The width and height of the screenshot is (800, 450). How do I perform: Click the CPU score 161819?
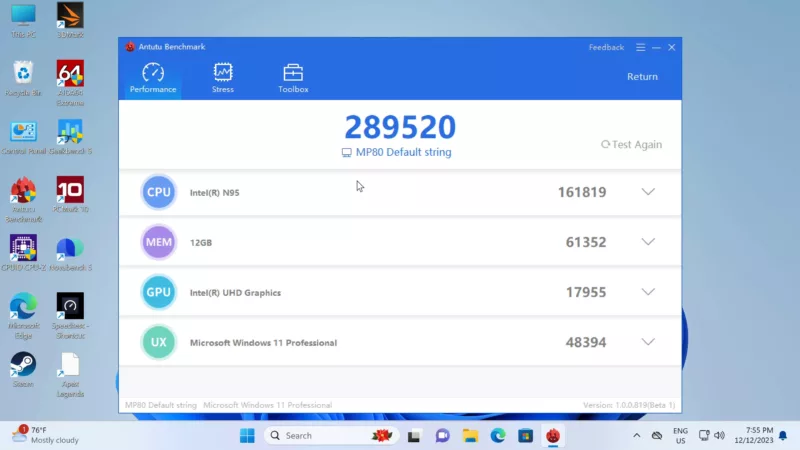582,192
